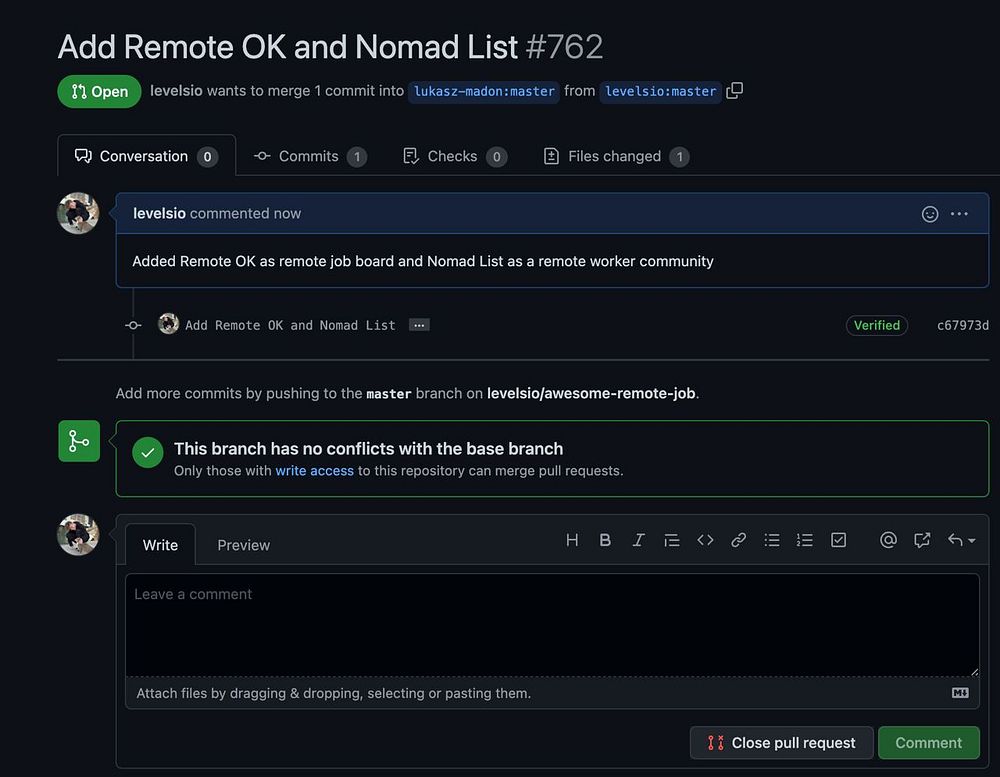This screenshot has width=1000, height=777.
Task: Submit with the green Comment button
Action: 929,743
